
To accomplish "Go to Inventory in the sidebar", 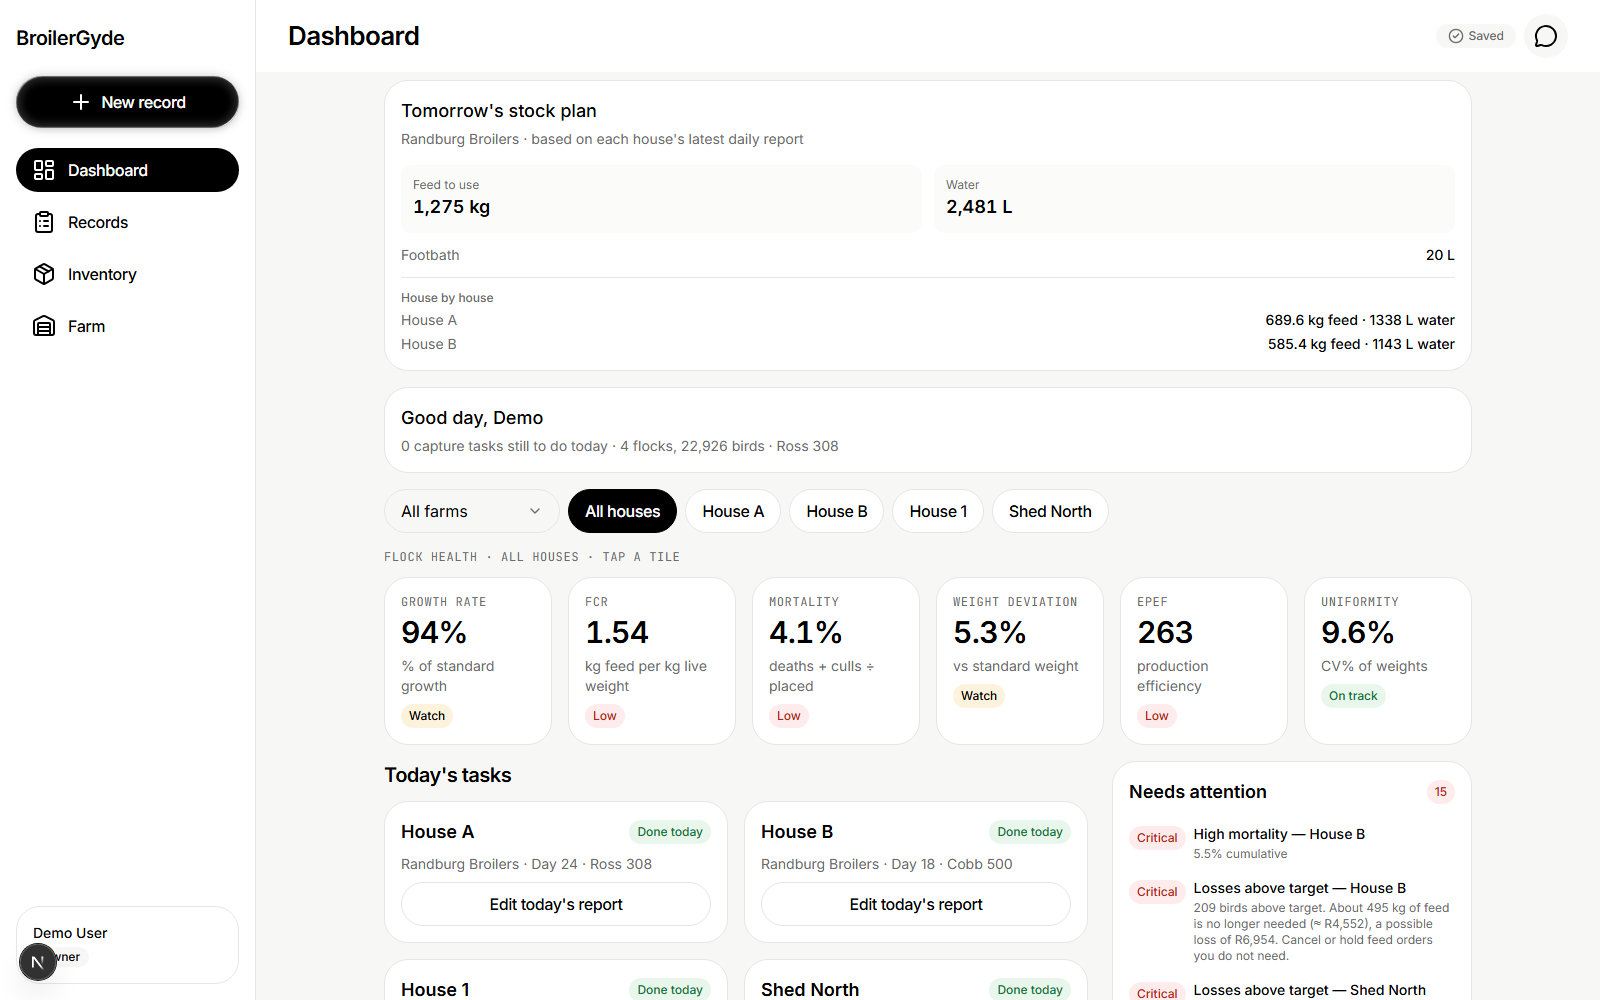I will (127, 274).
